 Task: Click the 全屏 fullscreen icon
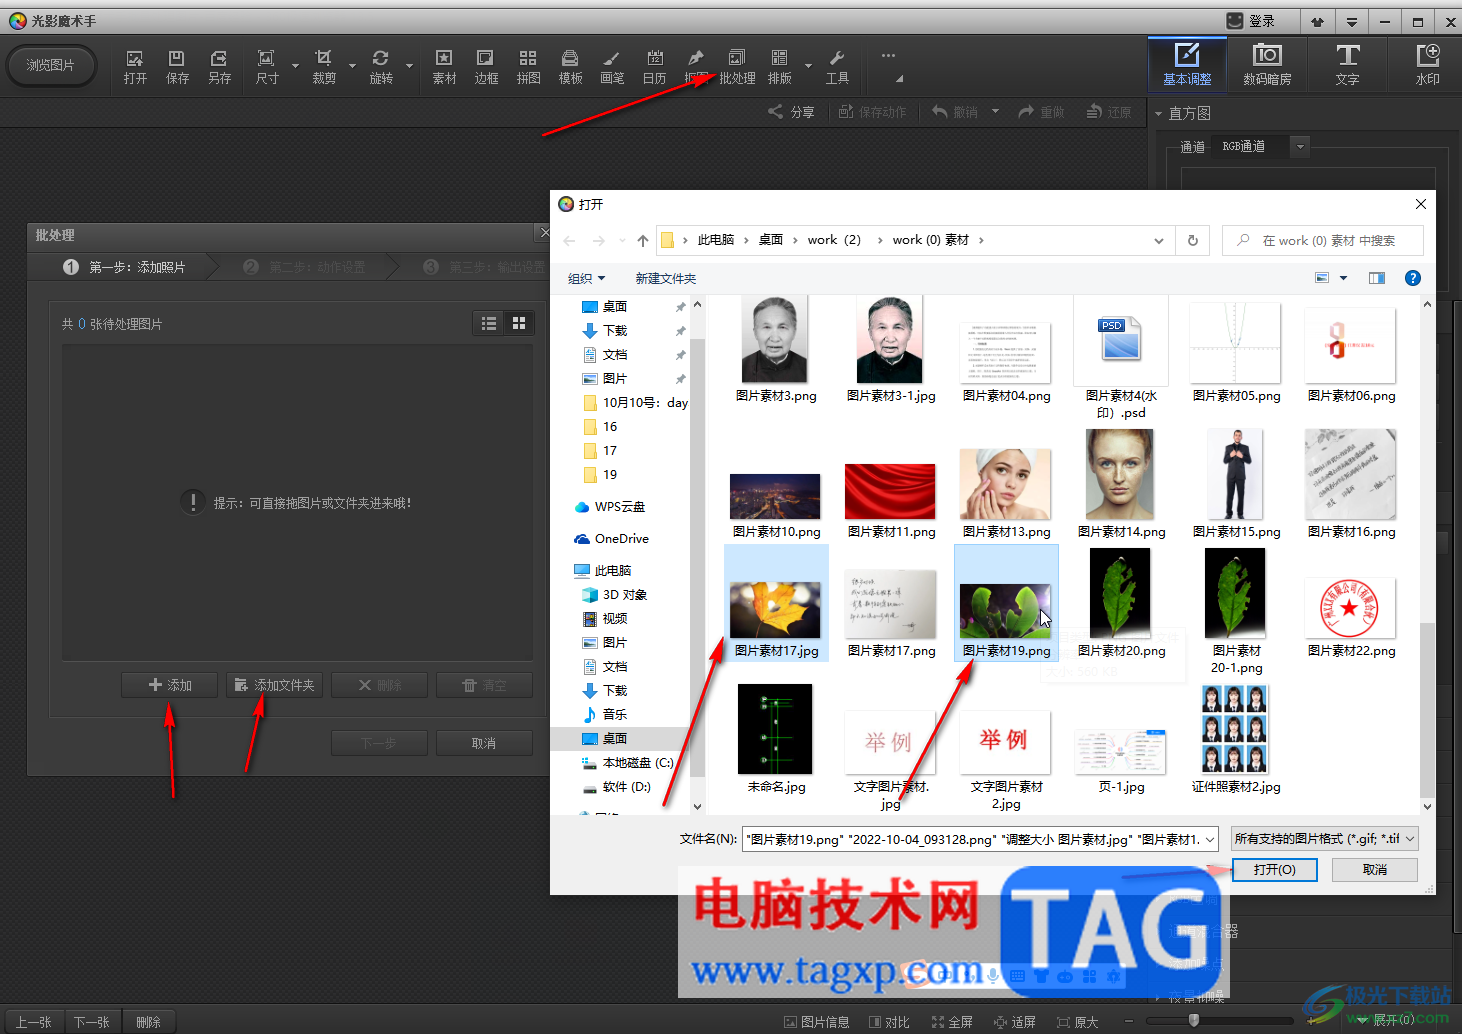coord(952,1022)
